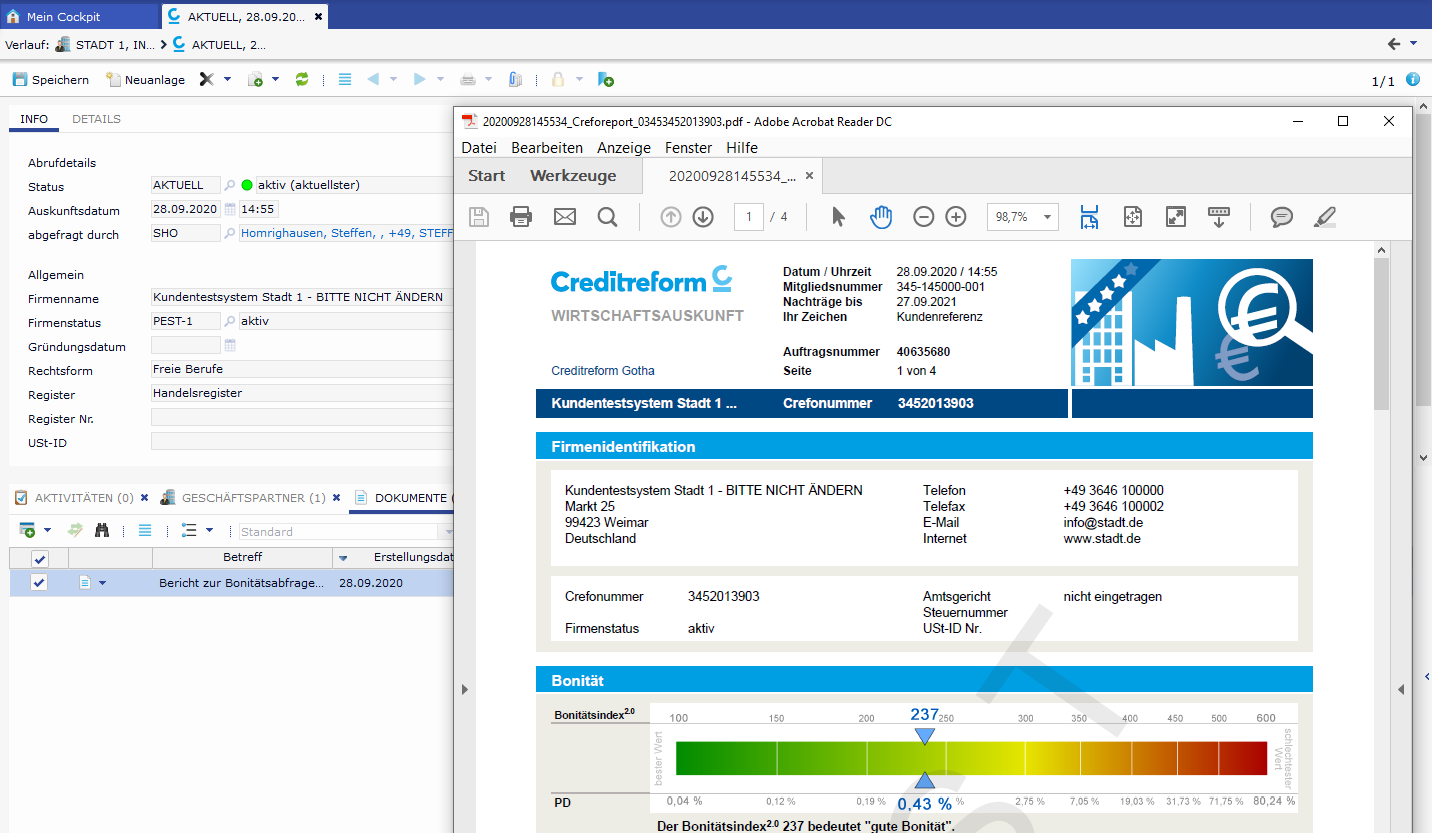The image size is (1432, 833).
Task: Click the page number input field
Action: point(748,217)
